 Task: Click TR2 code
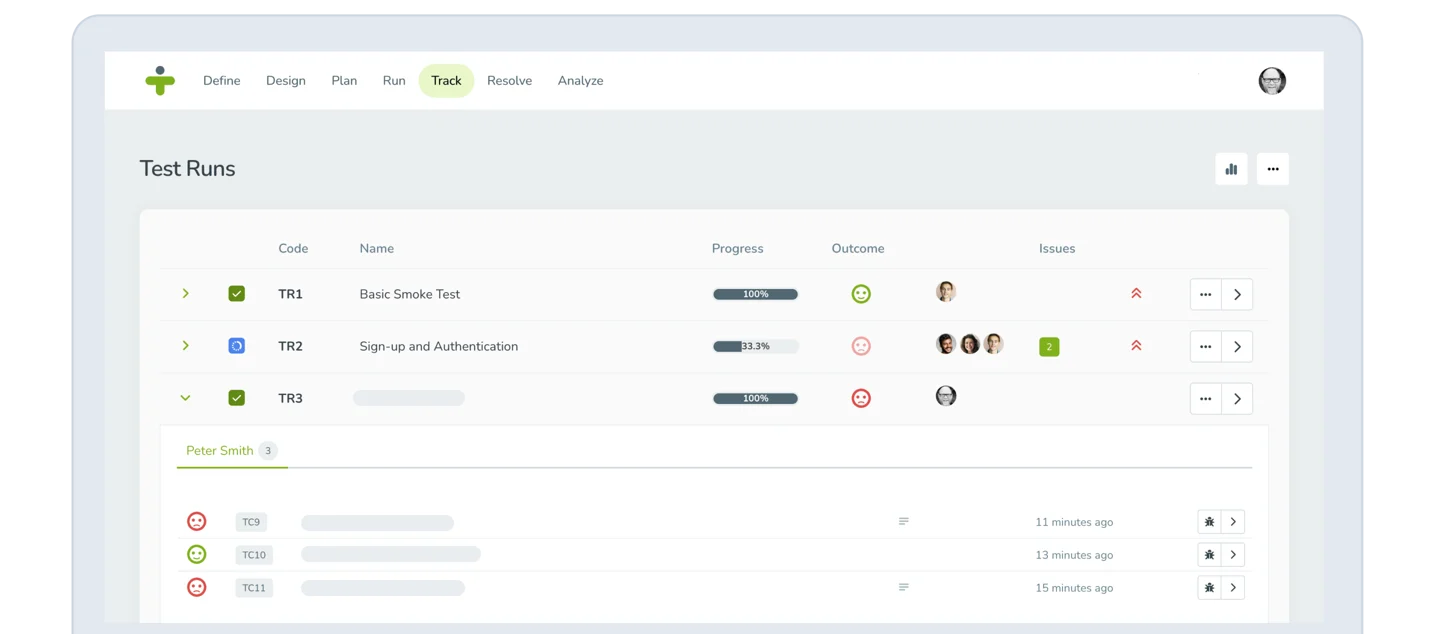pos(290,346)
